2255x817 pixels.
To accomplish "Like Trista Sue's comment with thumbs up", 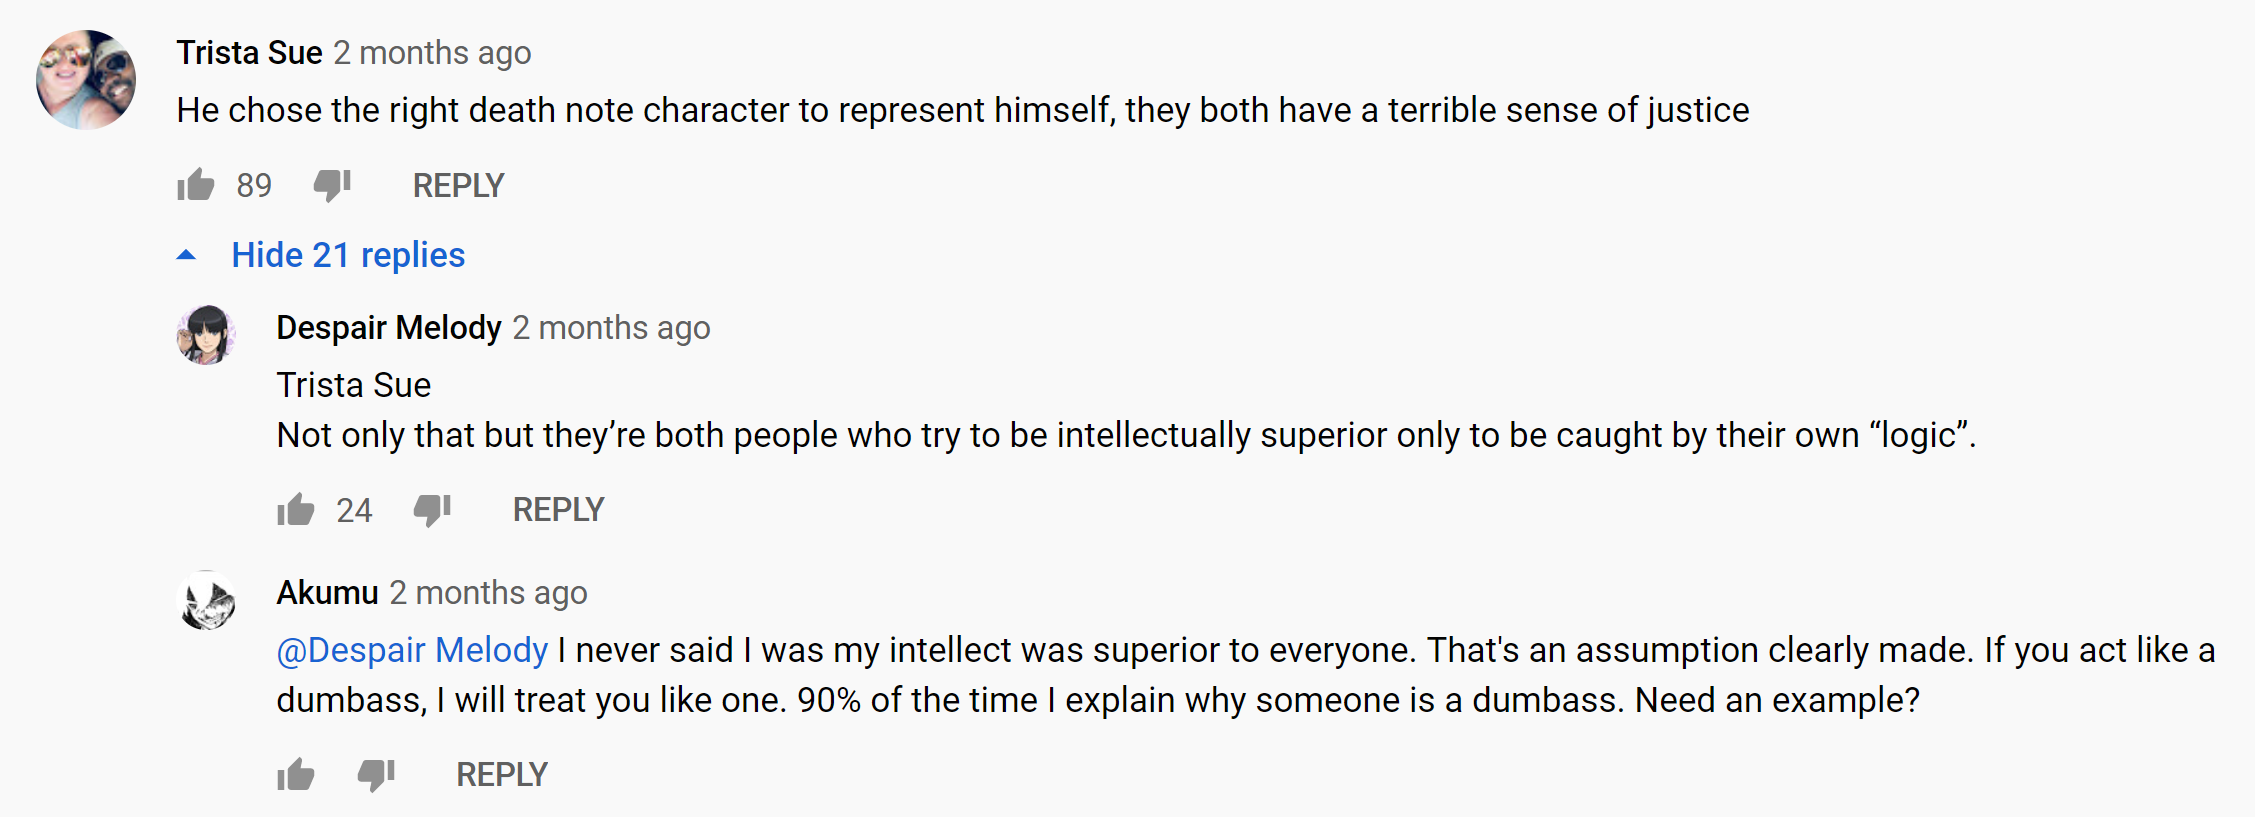I will (x=196, y=185).
